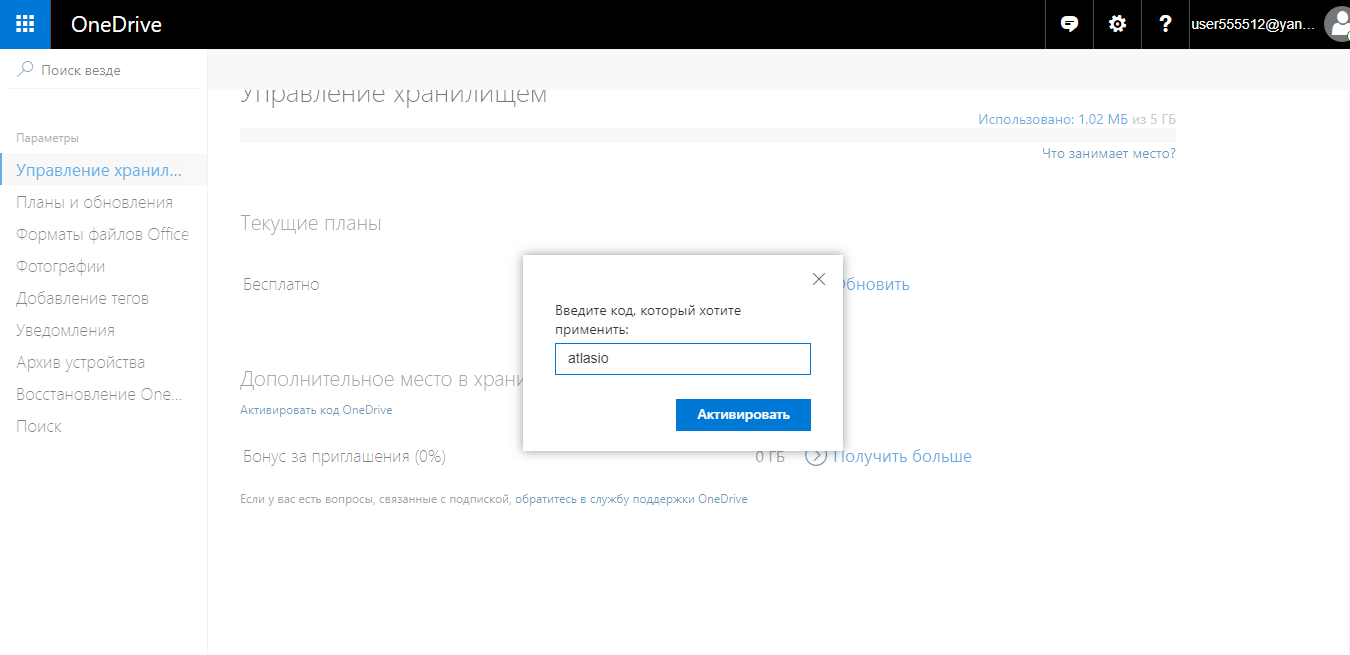This screenshot has width=1350, height=655.
Task: Click the search magnifier icon
Action: tap(26, 70)
